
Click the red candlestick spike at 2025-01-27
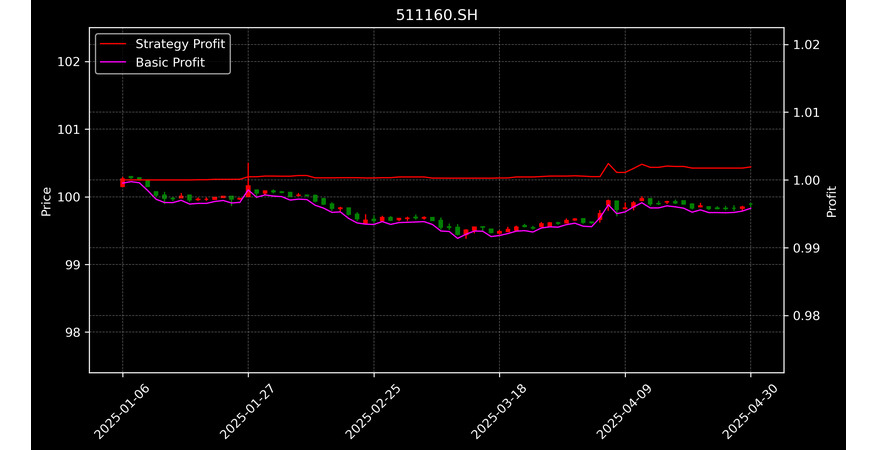pos(248,180)
